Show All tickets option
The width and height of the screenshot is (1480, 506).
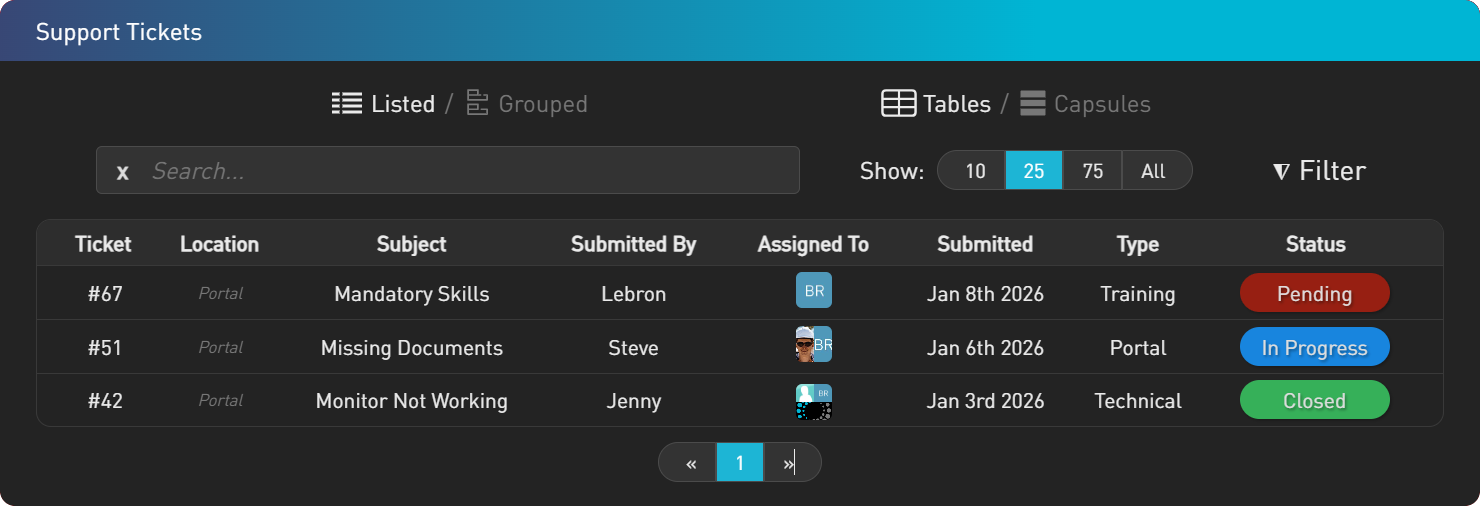1153,171
